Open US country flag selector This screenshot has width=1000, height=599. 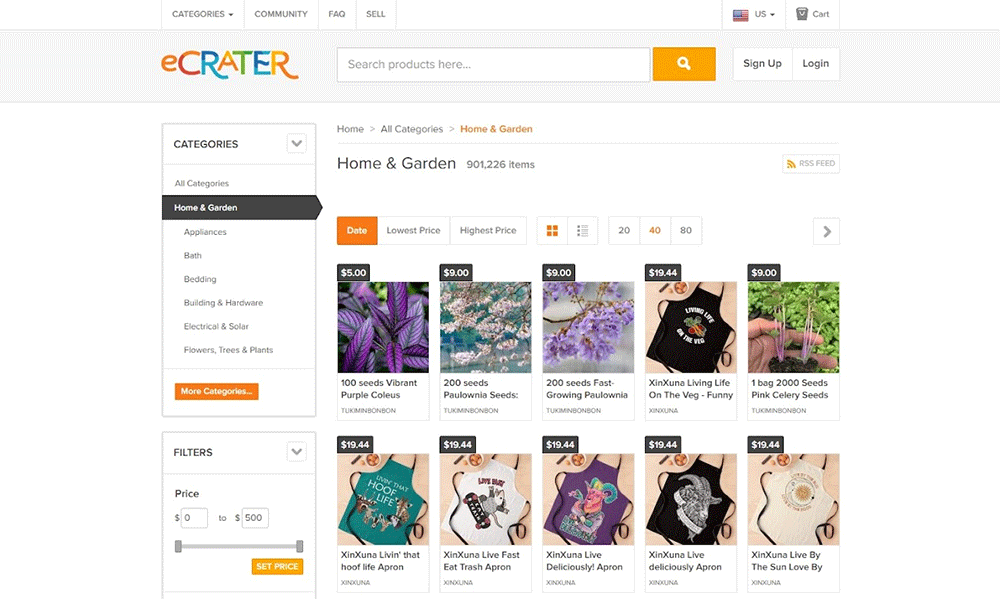click(x=754, y=14)
